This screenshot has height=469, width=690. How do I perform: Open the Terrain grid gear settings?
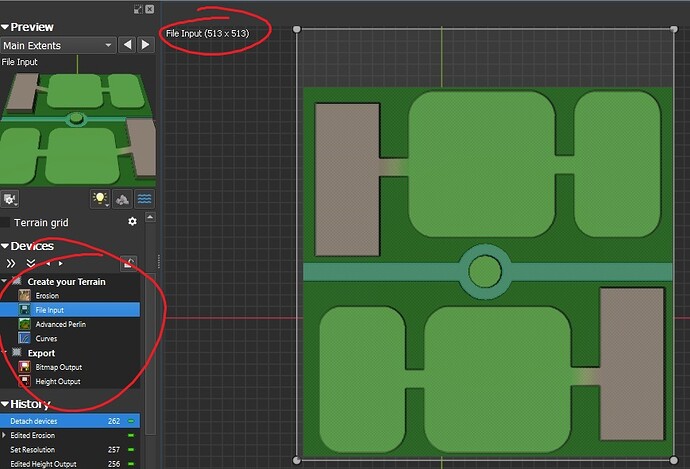tap(132, 222)
